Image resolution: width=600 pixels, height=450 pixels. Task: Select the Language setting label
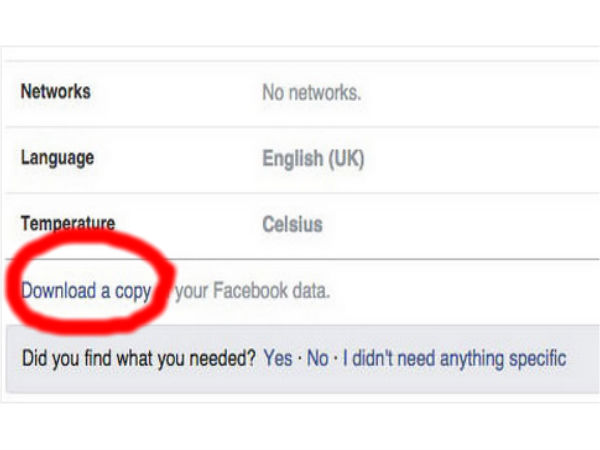(x=58, y=158)
